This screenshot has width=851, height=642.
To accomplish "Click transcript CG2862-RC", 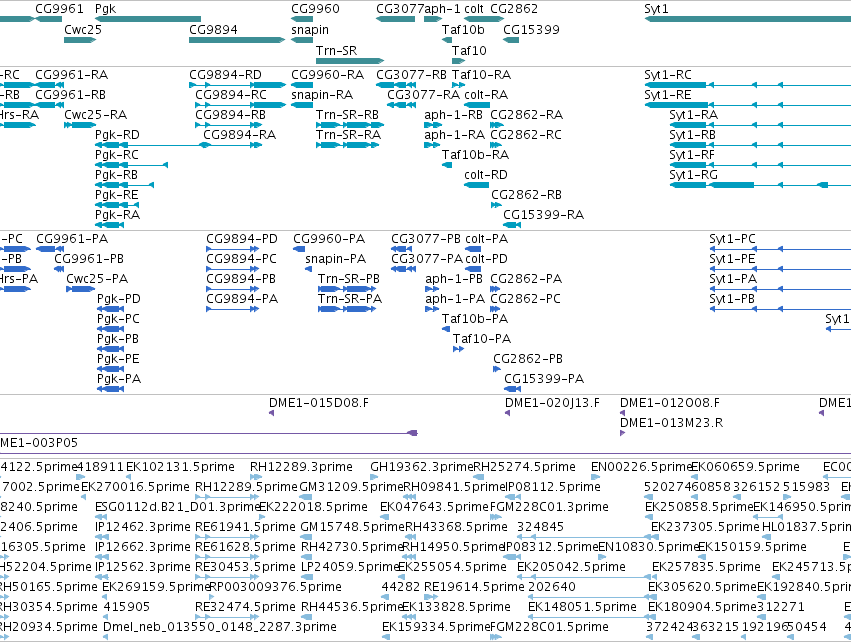I will coord(526,135).
